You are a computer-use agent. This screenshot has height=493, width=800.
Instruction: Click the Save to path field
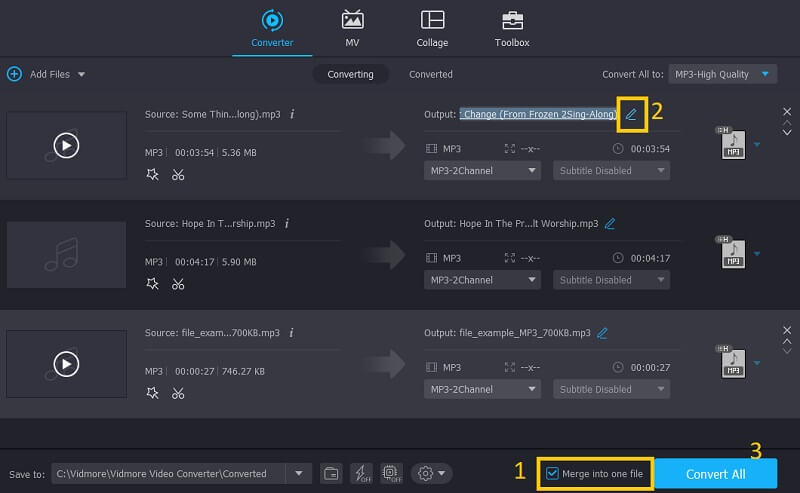tap(168, 473)
